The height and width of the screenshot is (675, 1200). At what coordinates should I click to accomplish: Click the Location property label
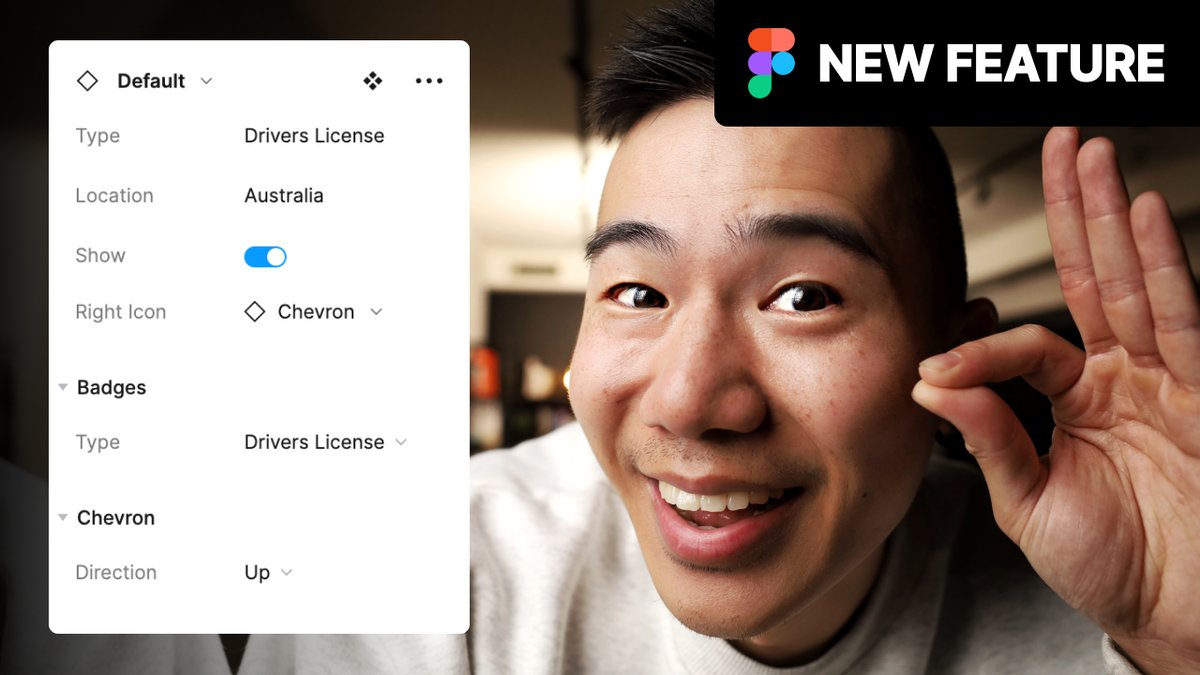coord(114,196)
